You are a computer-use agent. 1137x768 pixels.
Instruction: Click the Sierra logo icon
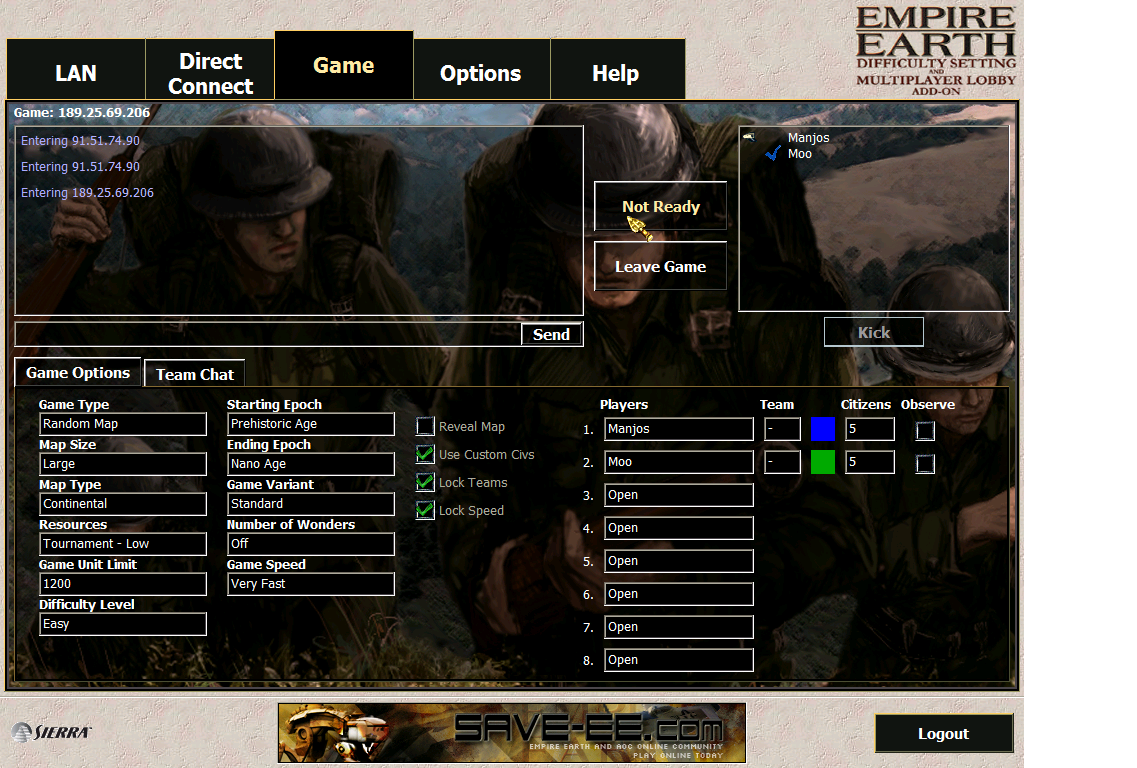point(52,733)
